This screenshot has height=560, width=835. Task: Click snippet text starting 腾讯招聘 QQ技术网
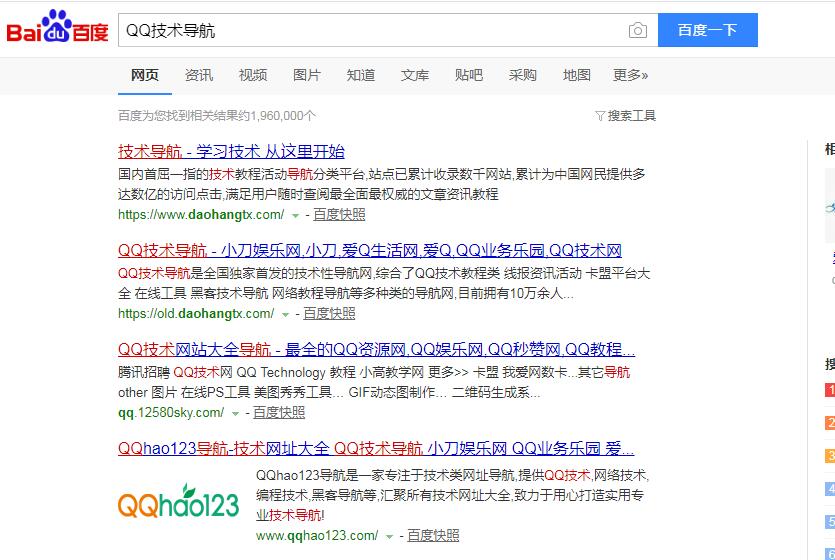(374, 382)
